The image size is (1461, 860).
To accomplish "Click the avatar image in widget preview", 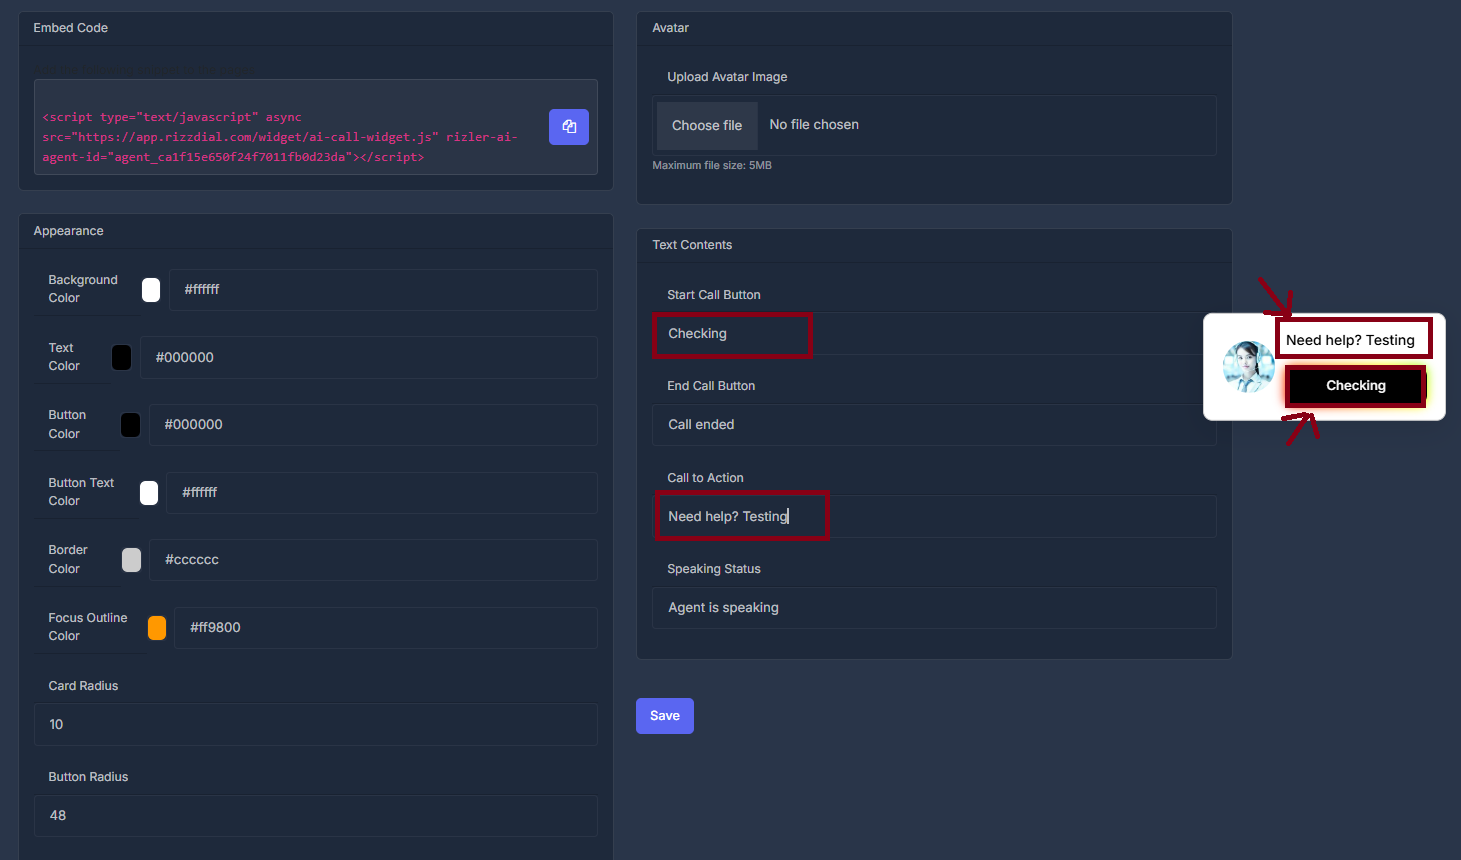I will coord(1249,367).
